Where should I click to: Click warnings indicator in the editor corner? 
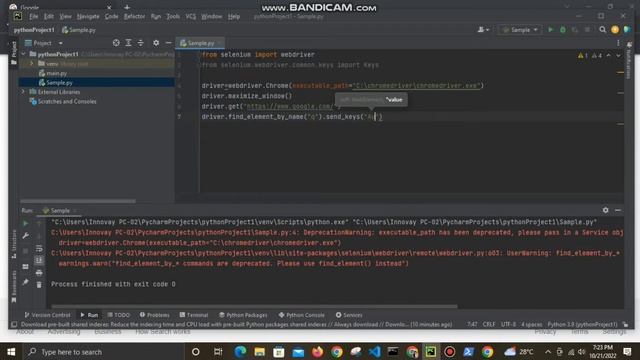coord(590,55)
